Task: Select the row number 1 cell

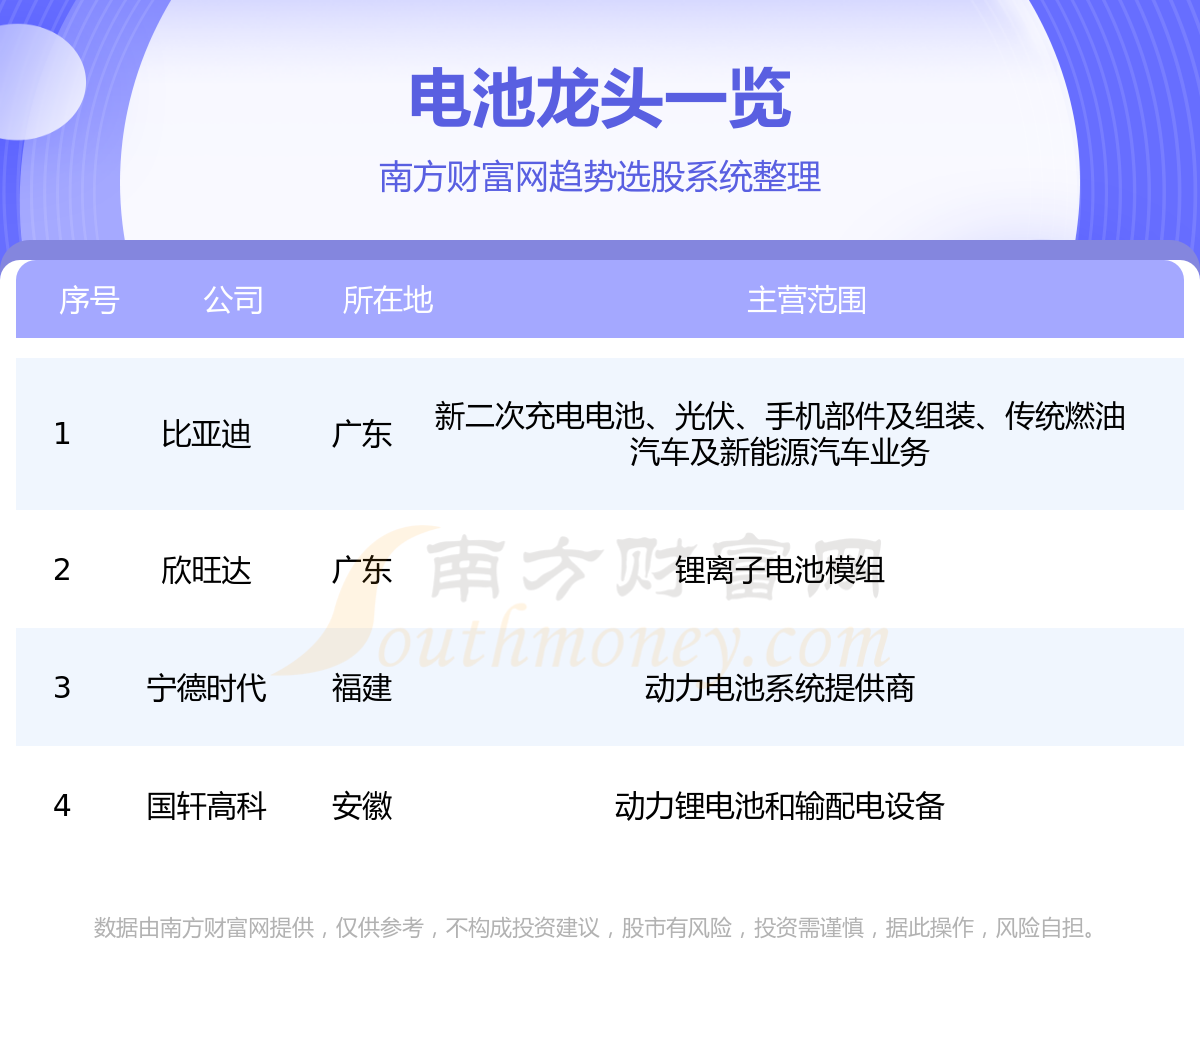Action: click(x=62, y=434)
